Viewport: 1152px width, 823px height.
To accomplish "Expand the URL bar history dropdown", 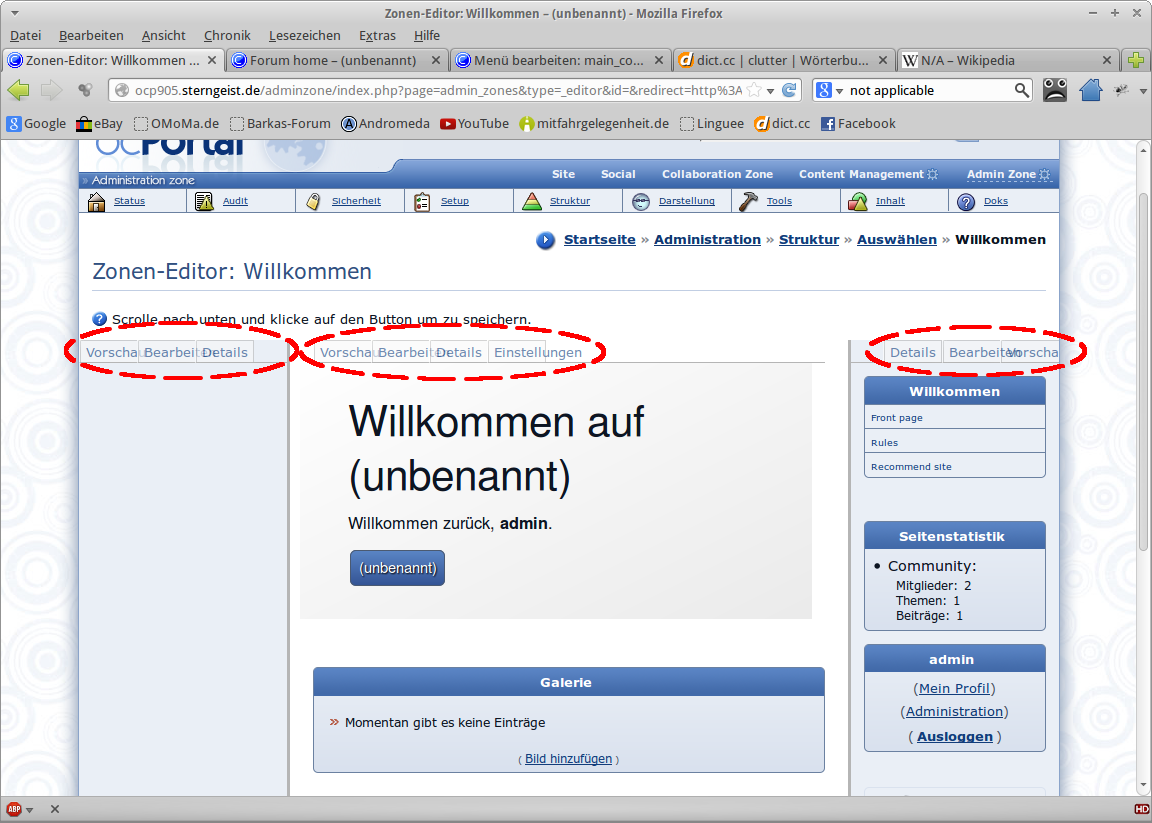I will point(770,90).
